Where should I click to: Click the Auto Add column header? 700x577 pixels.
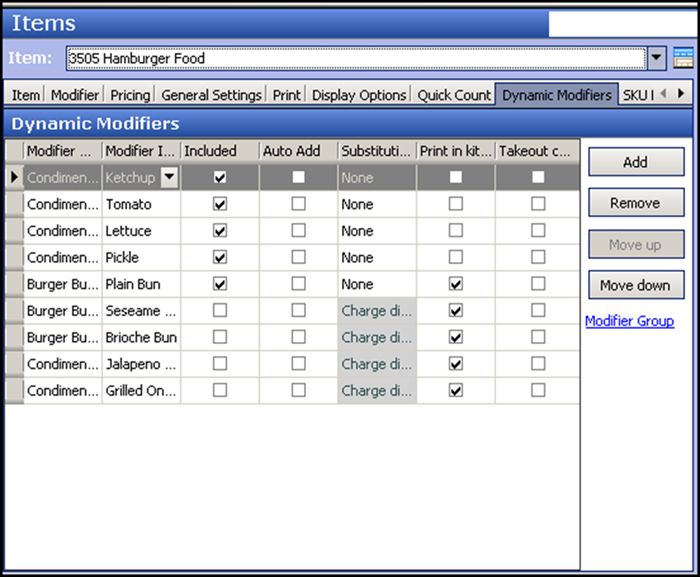[298, 151]
